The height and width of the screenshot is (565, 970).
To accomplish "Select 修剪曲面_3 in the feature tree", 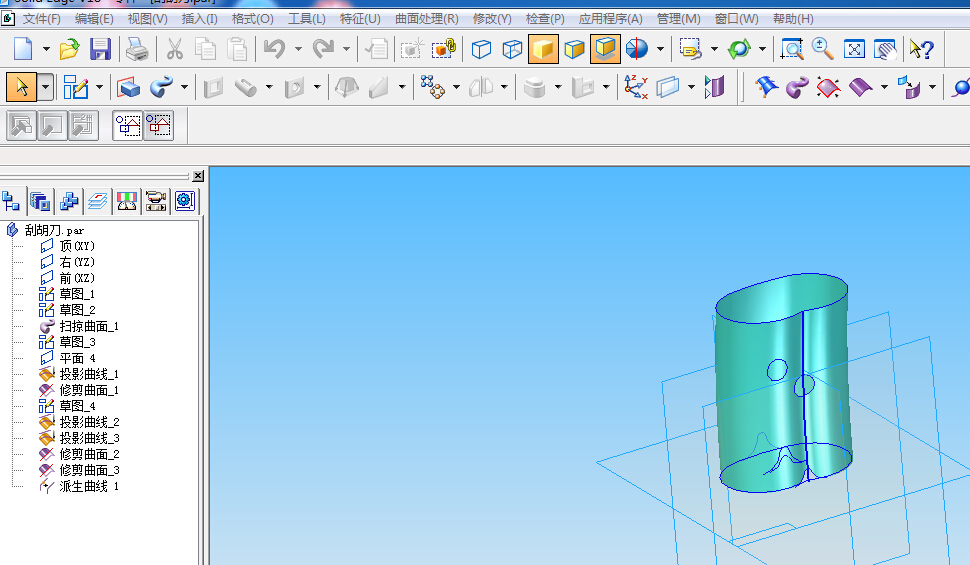I will point(88,470).
